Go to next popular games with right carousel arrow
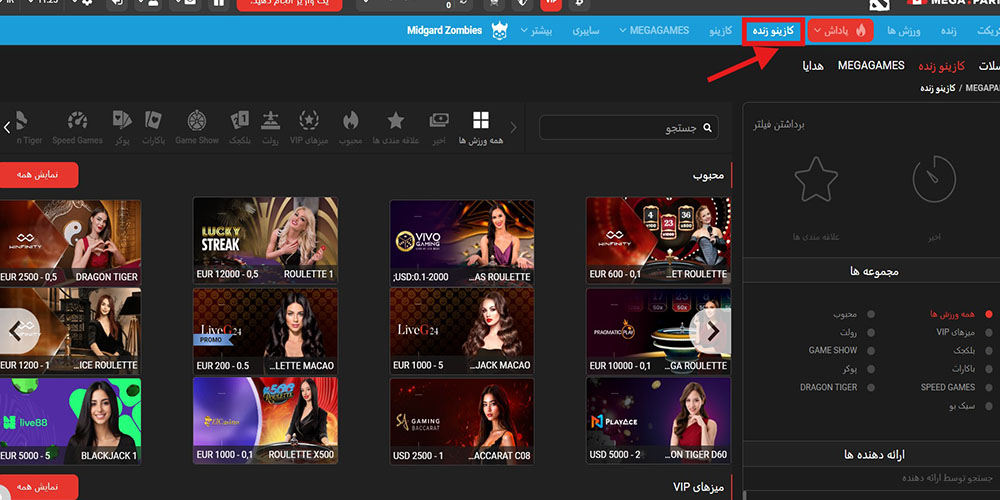This screenshot has height=500, width=1000. (x=713, y=331)
